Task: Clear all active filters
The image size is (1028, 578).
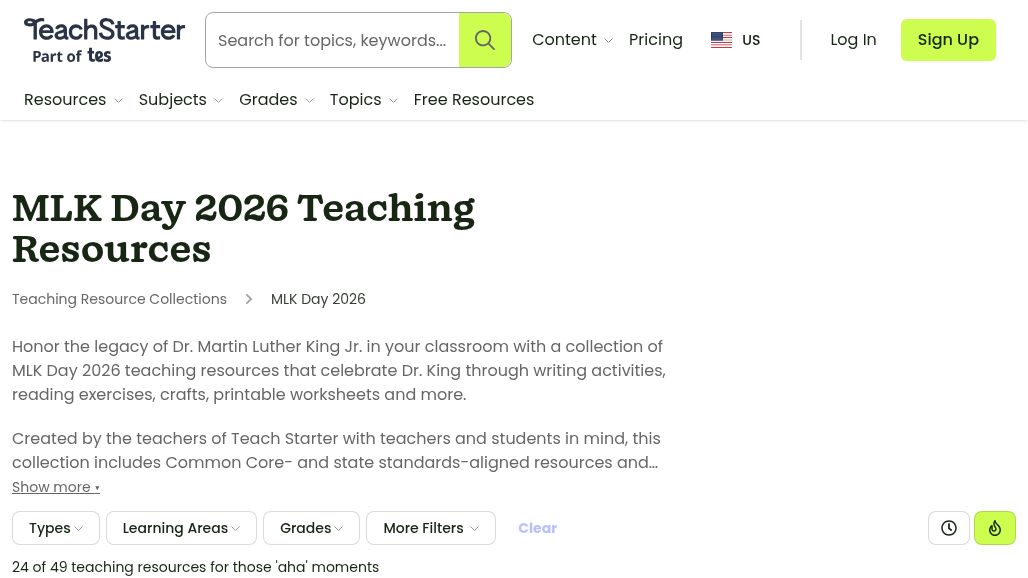Action: [x=537, y=528]
